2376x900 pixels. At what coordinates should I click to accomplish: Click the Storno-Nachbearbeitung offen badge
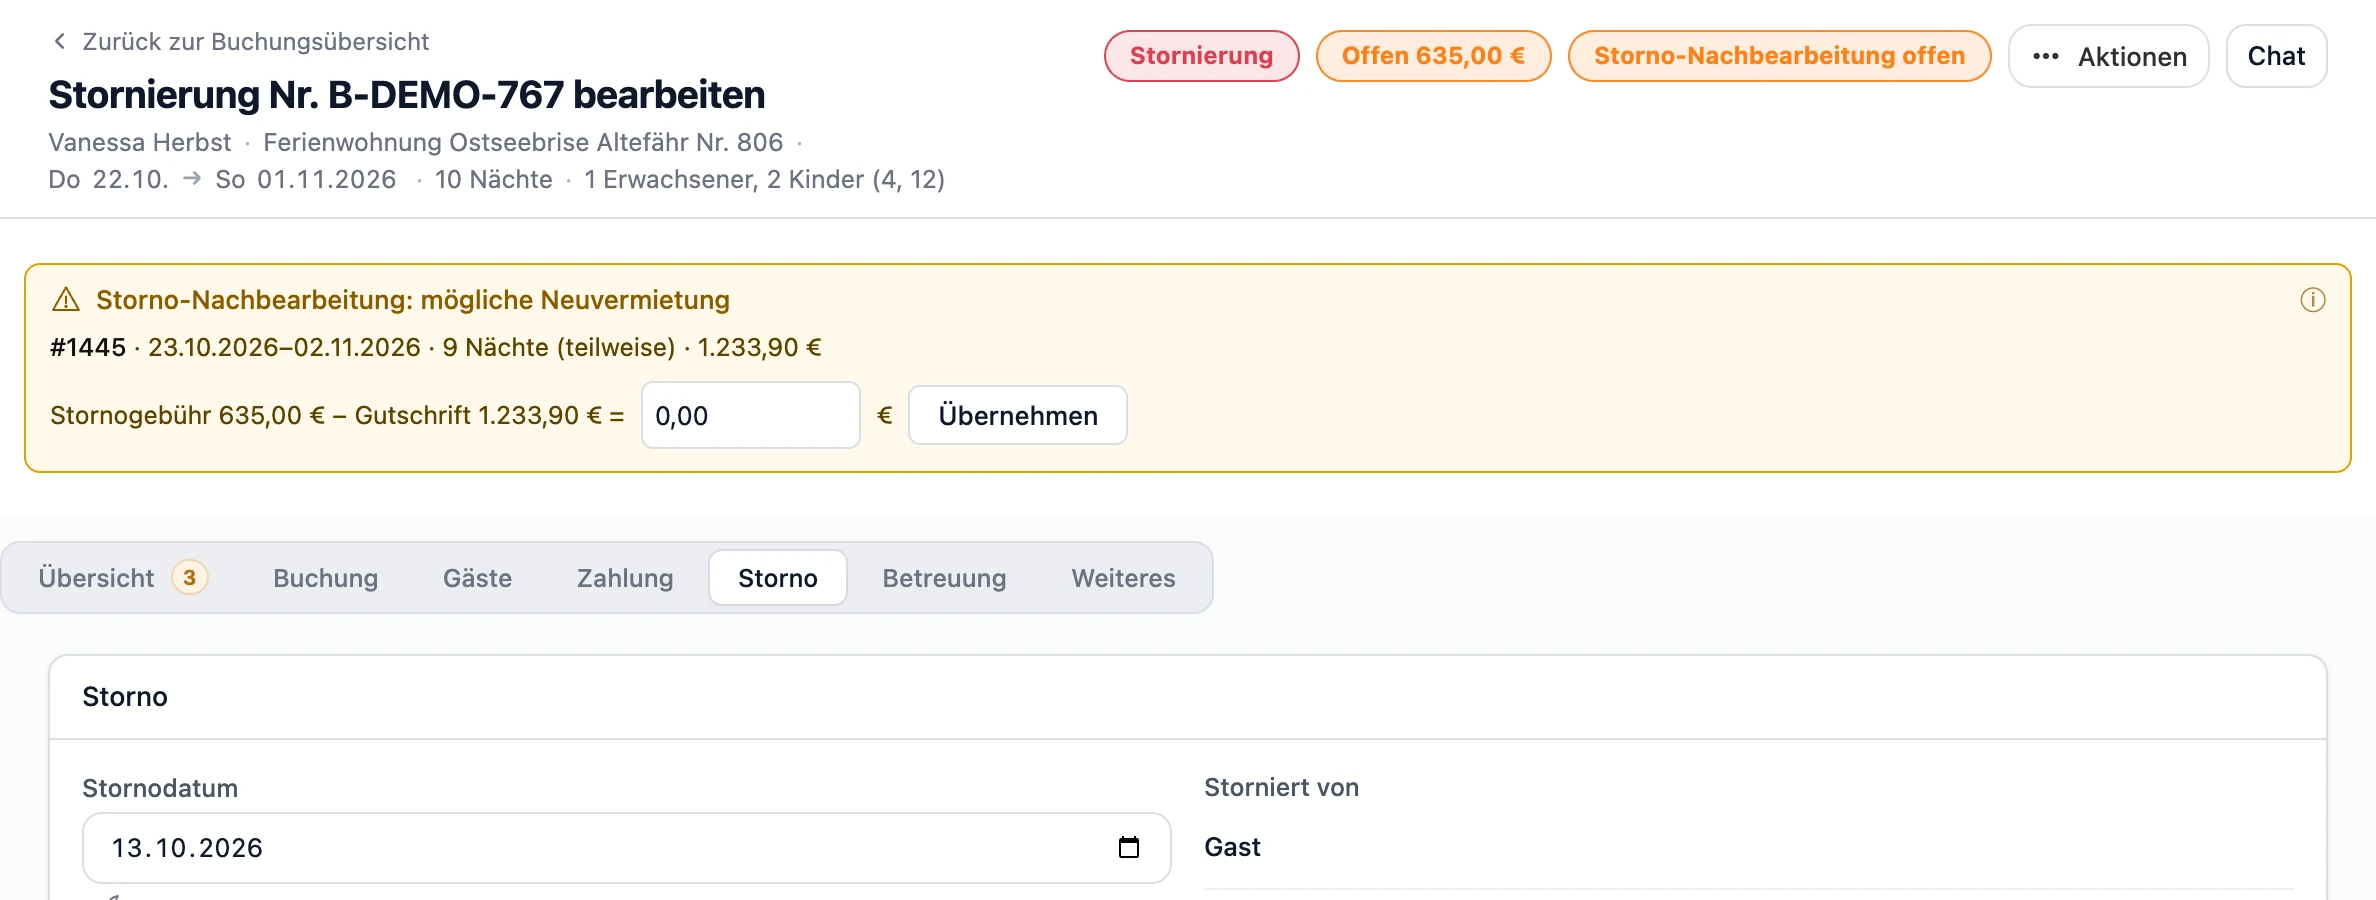tap(1779, 56)
